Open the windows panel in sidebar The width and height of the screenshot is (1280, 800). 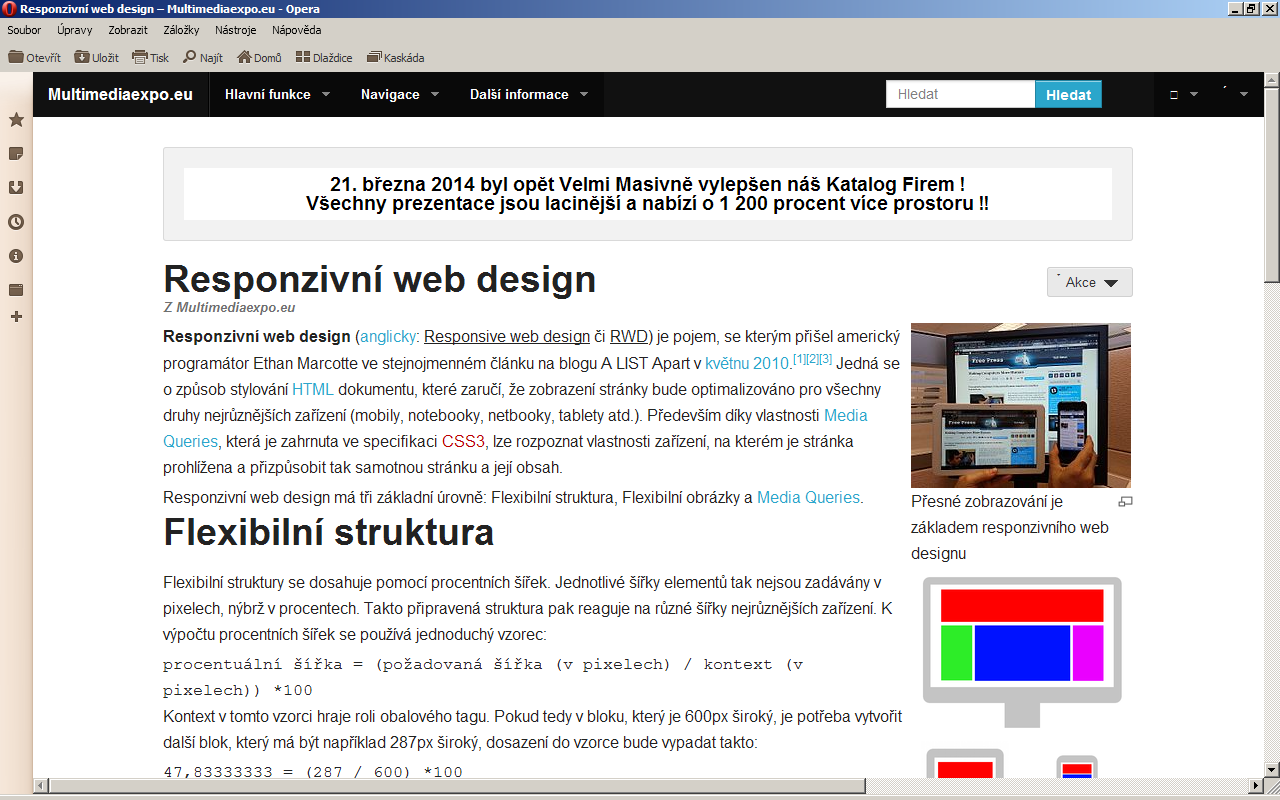16,290
